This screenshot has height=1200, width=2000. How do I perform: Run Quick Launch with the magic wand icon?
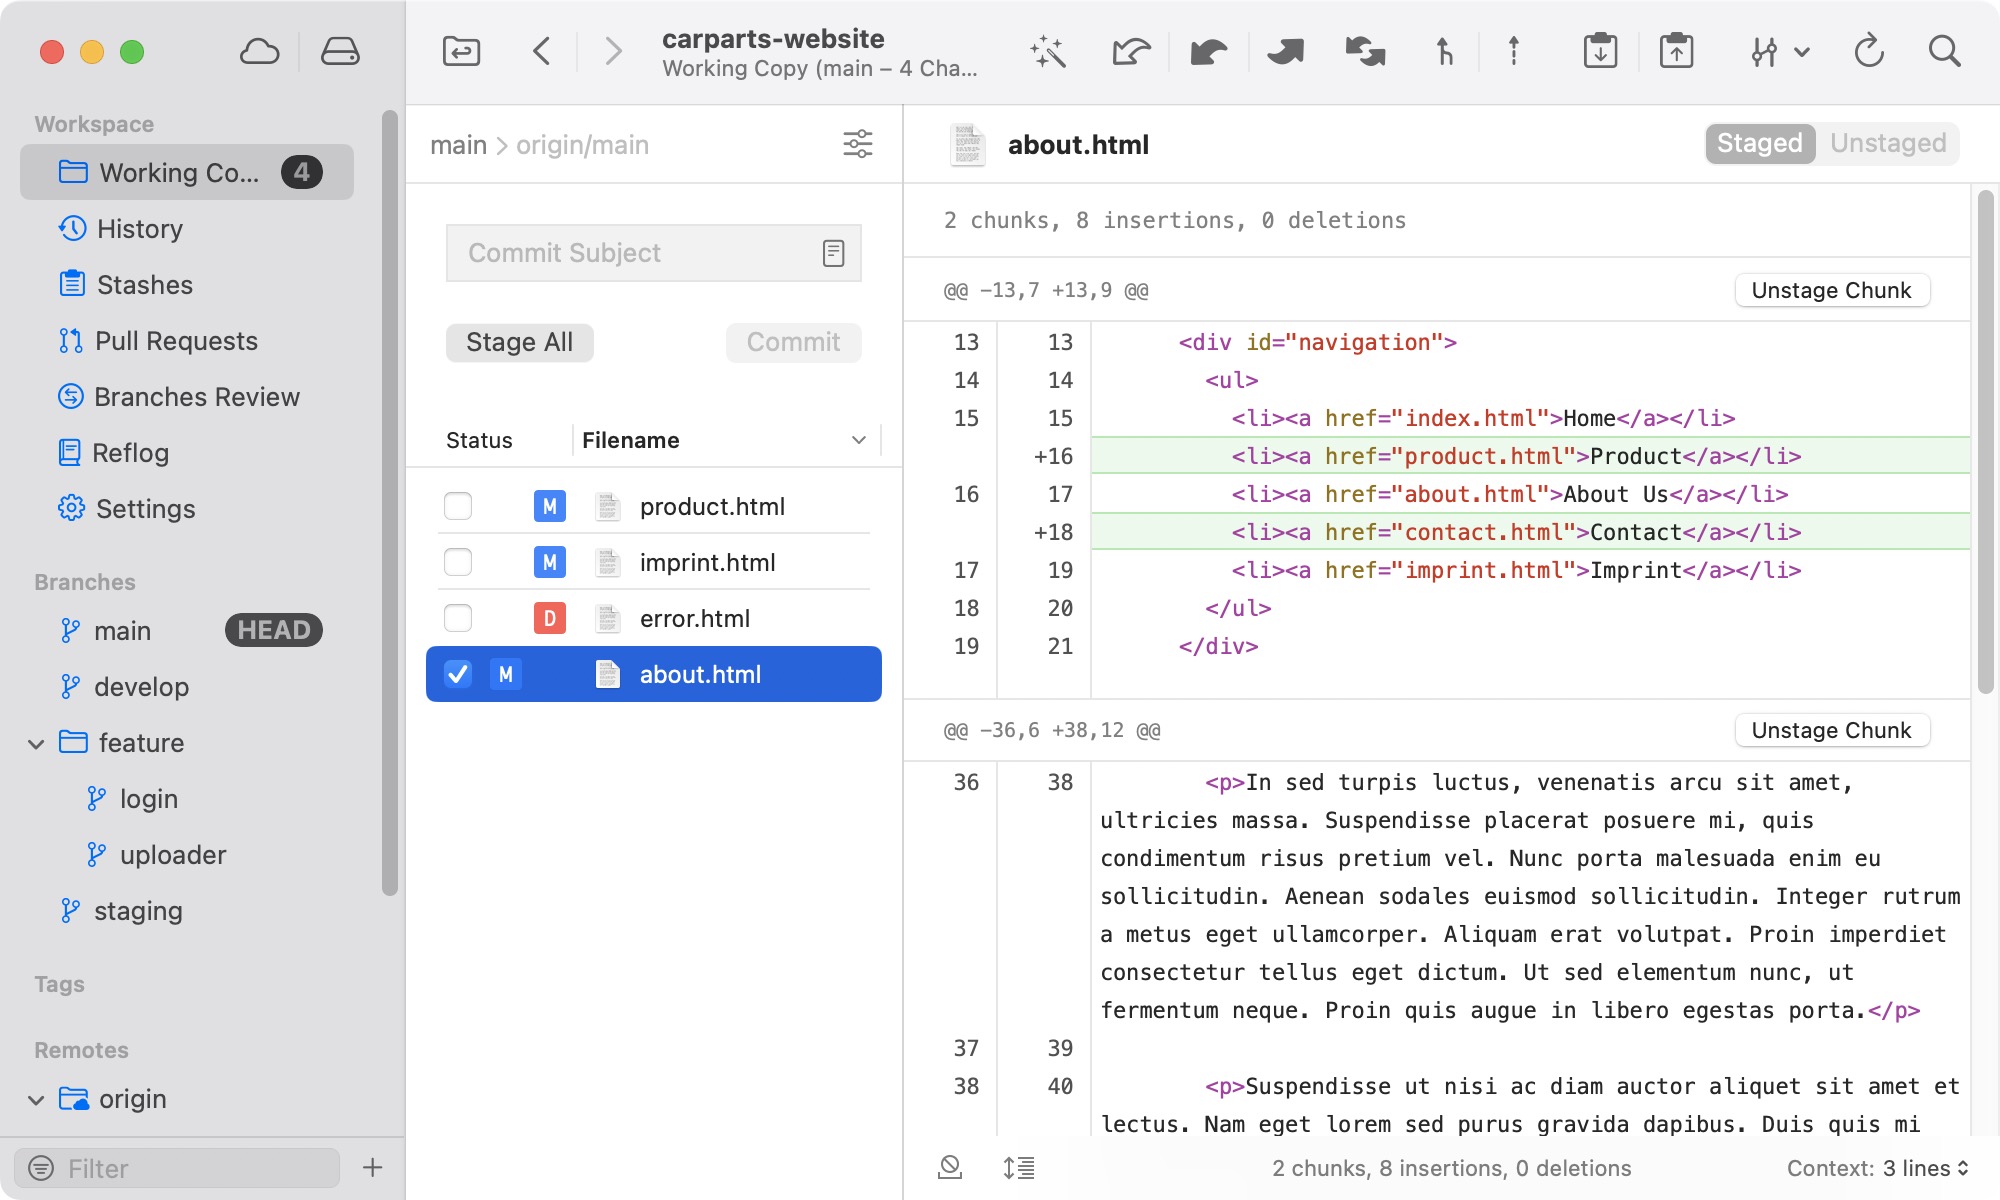(x=1046, y=51)
